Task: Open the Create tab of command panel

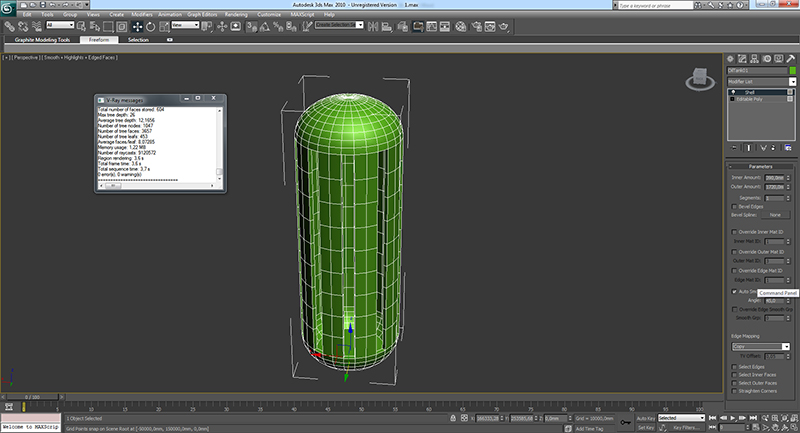Action: (730, 59)
